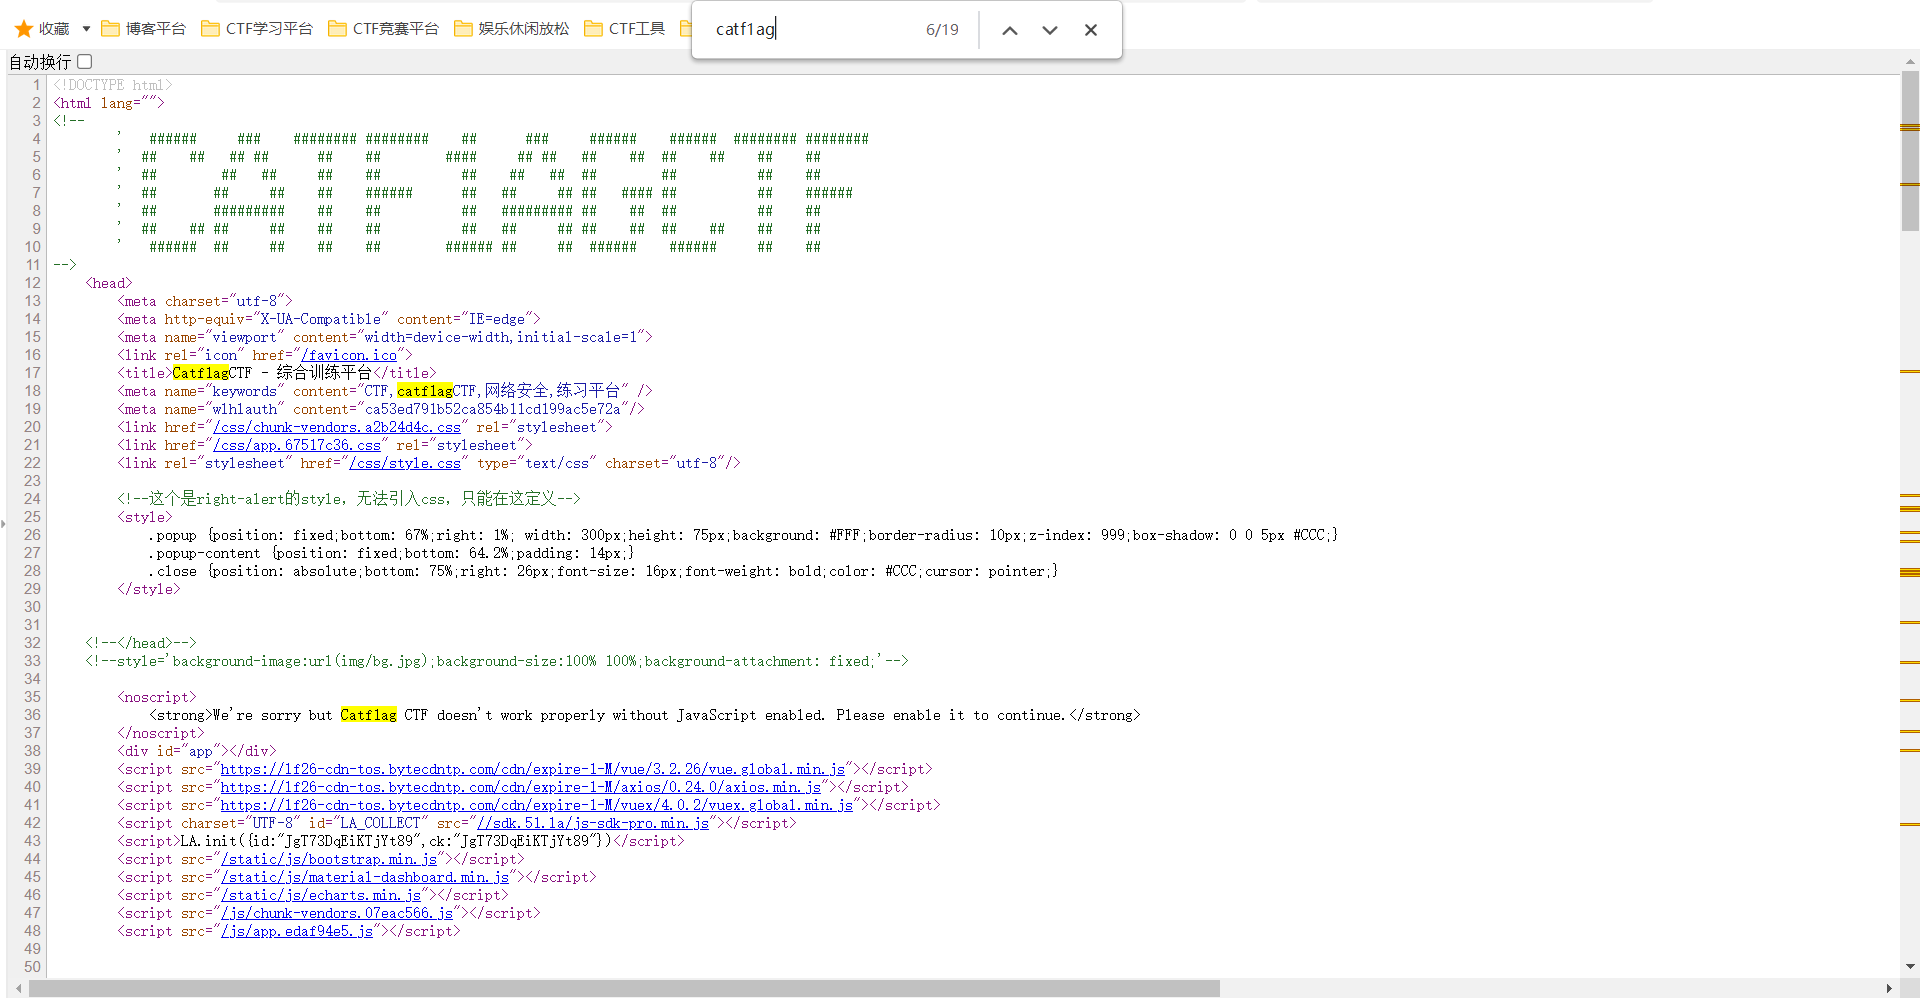Open the /css/app.67517c36.css link
The image size is (1920, 1000).
click(x=297, y=445)
